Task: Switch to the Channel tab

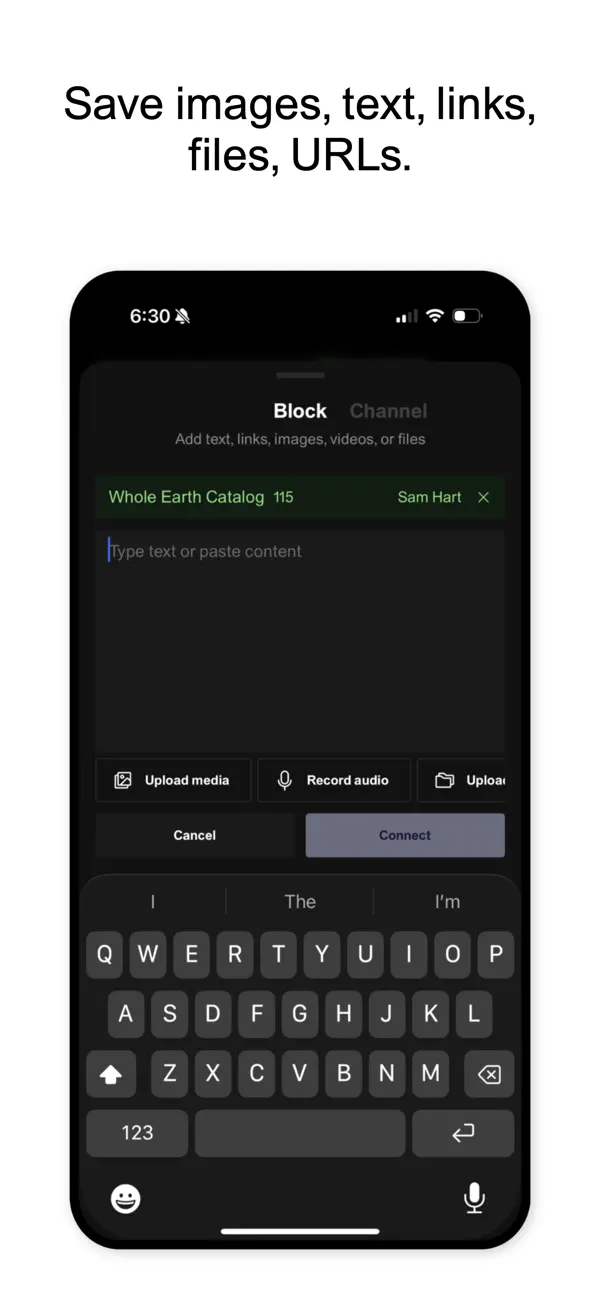Action: [x=388, y=411]
